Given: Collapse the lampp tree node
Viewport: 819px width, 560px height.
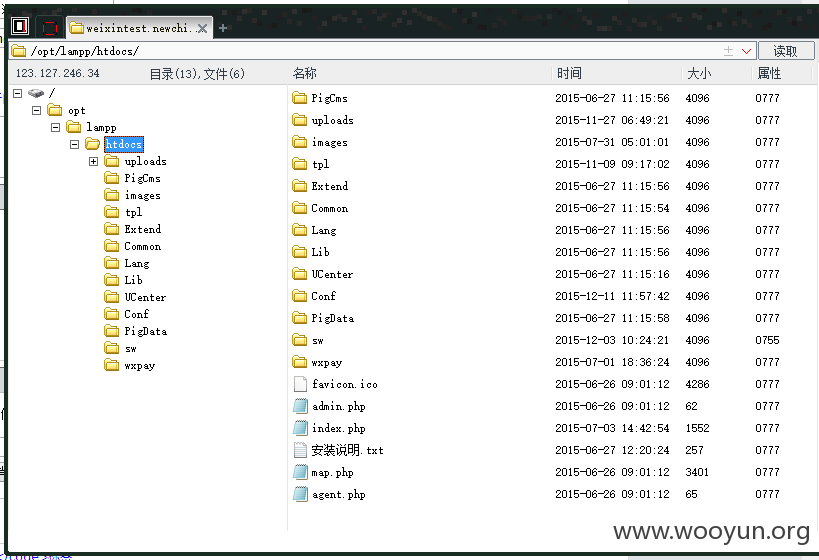Looking at the screenshot, I should (55, 127).
